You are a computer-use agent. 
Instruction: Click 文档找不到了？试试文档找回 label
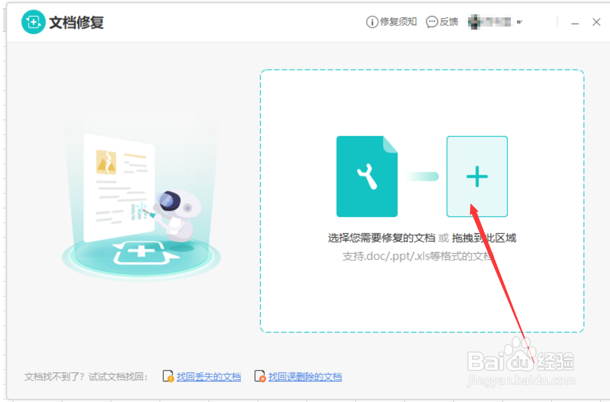[x=86, y=377]
